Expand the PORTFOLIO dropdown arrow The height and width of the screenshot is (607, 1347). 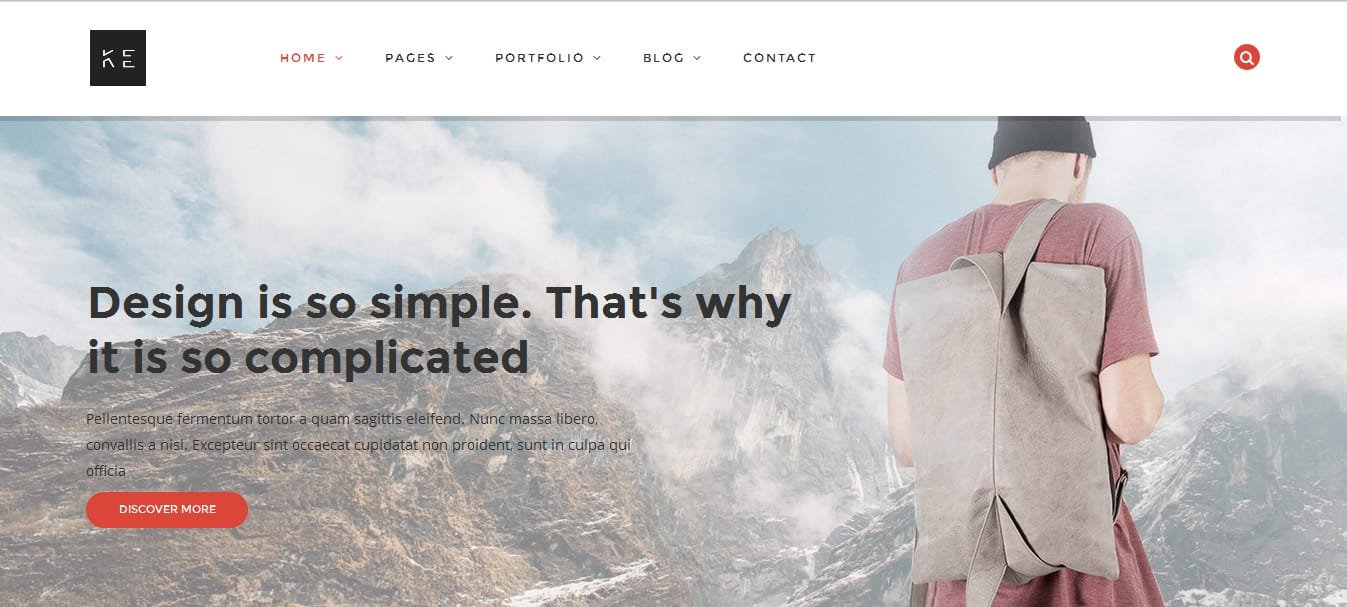pyautogui.click(x=597, y=58)
